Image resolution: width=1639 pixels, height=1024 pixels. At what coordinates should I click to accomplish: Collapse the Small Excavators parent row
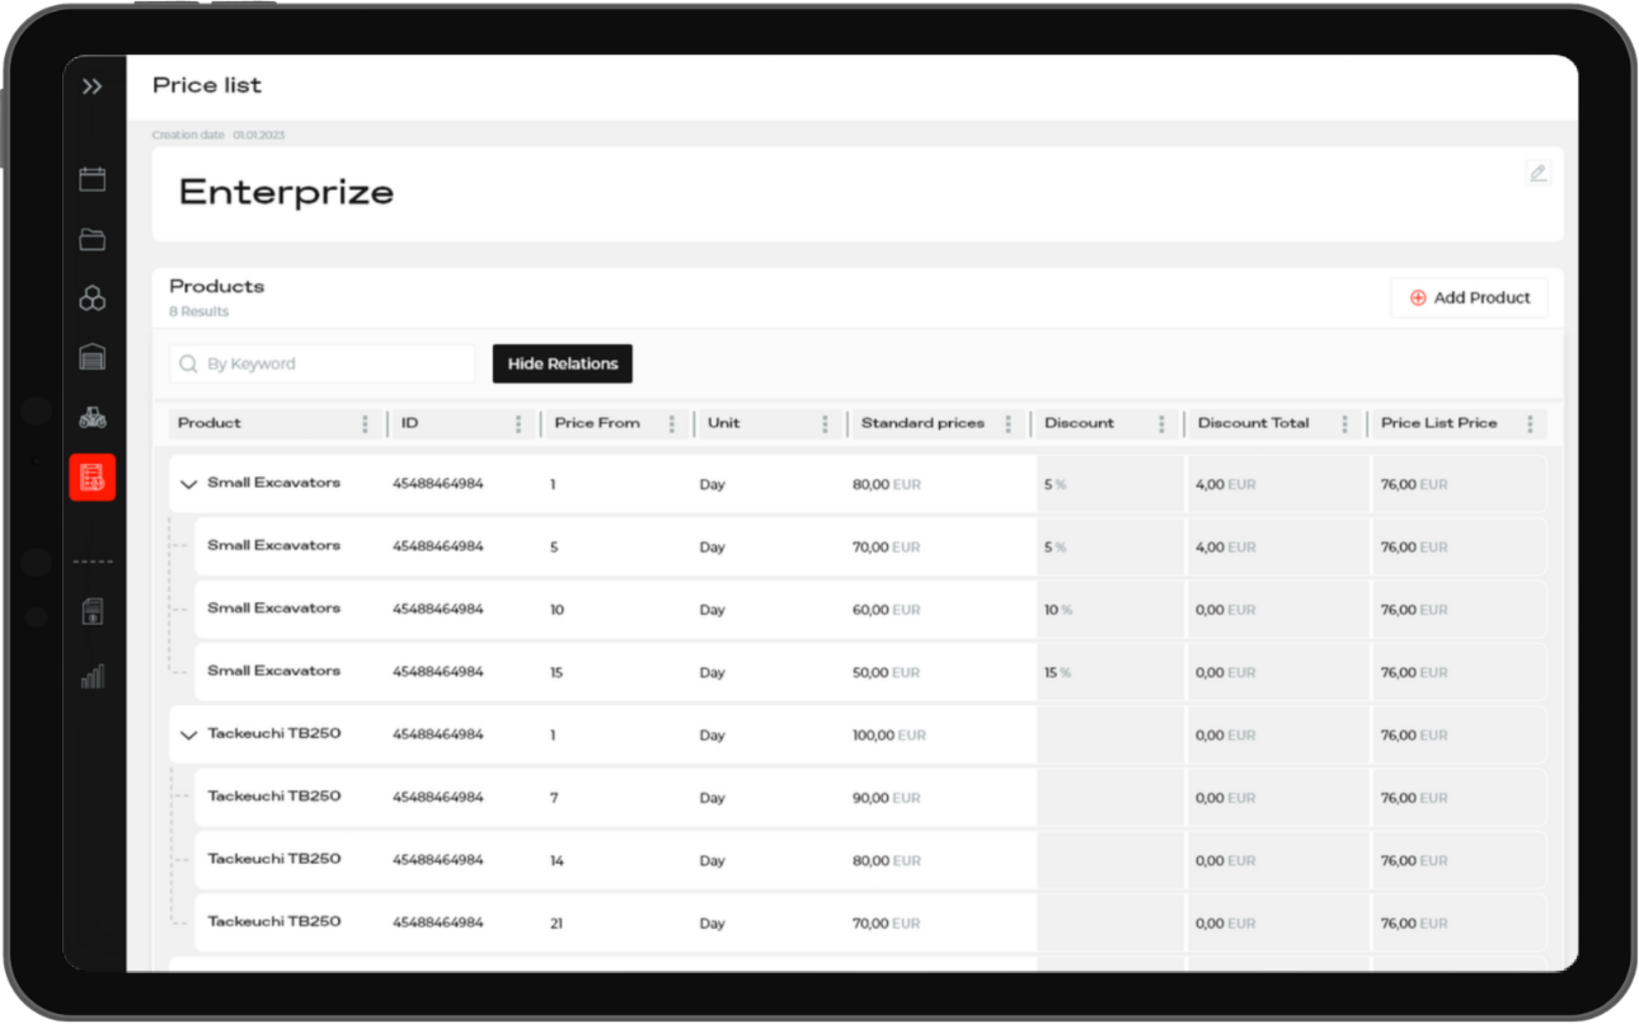188,484
